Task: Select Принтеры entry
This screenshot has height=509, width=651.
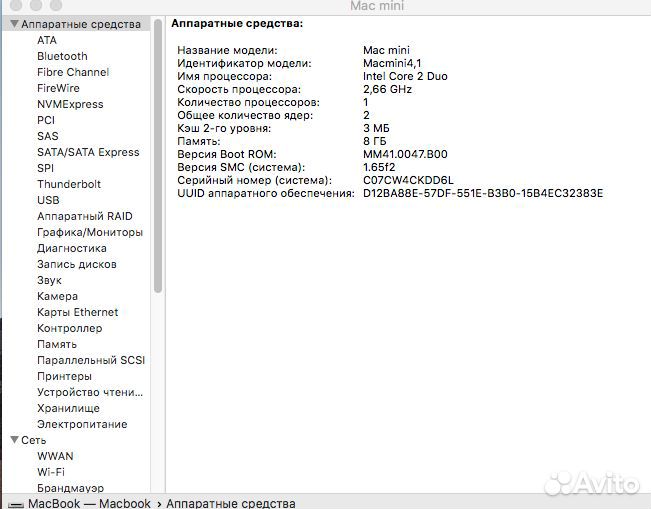Action: tap(64, 377)
